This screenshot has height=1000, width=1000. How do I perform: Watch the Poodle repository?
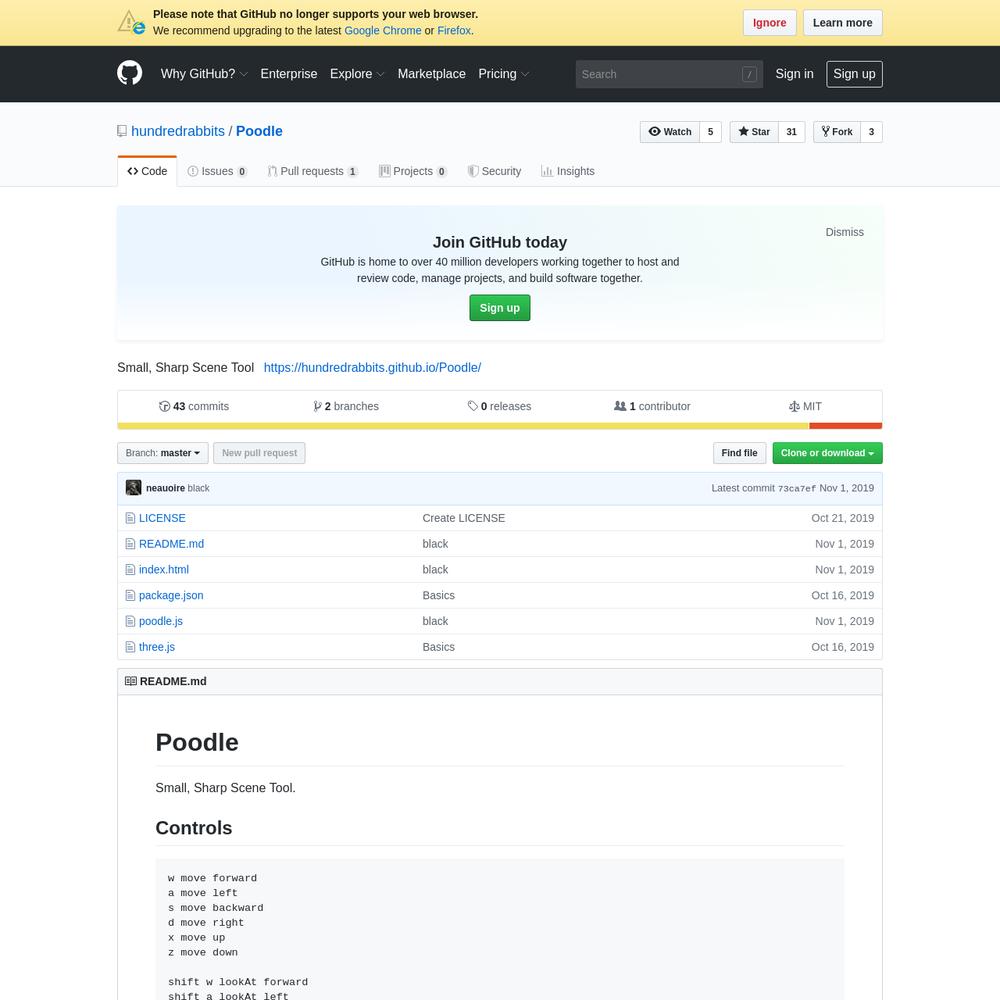point(670,132)
